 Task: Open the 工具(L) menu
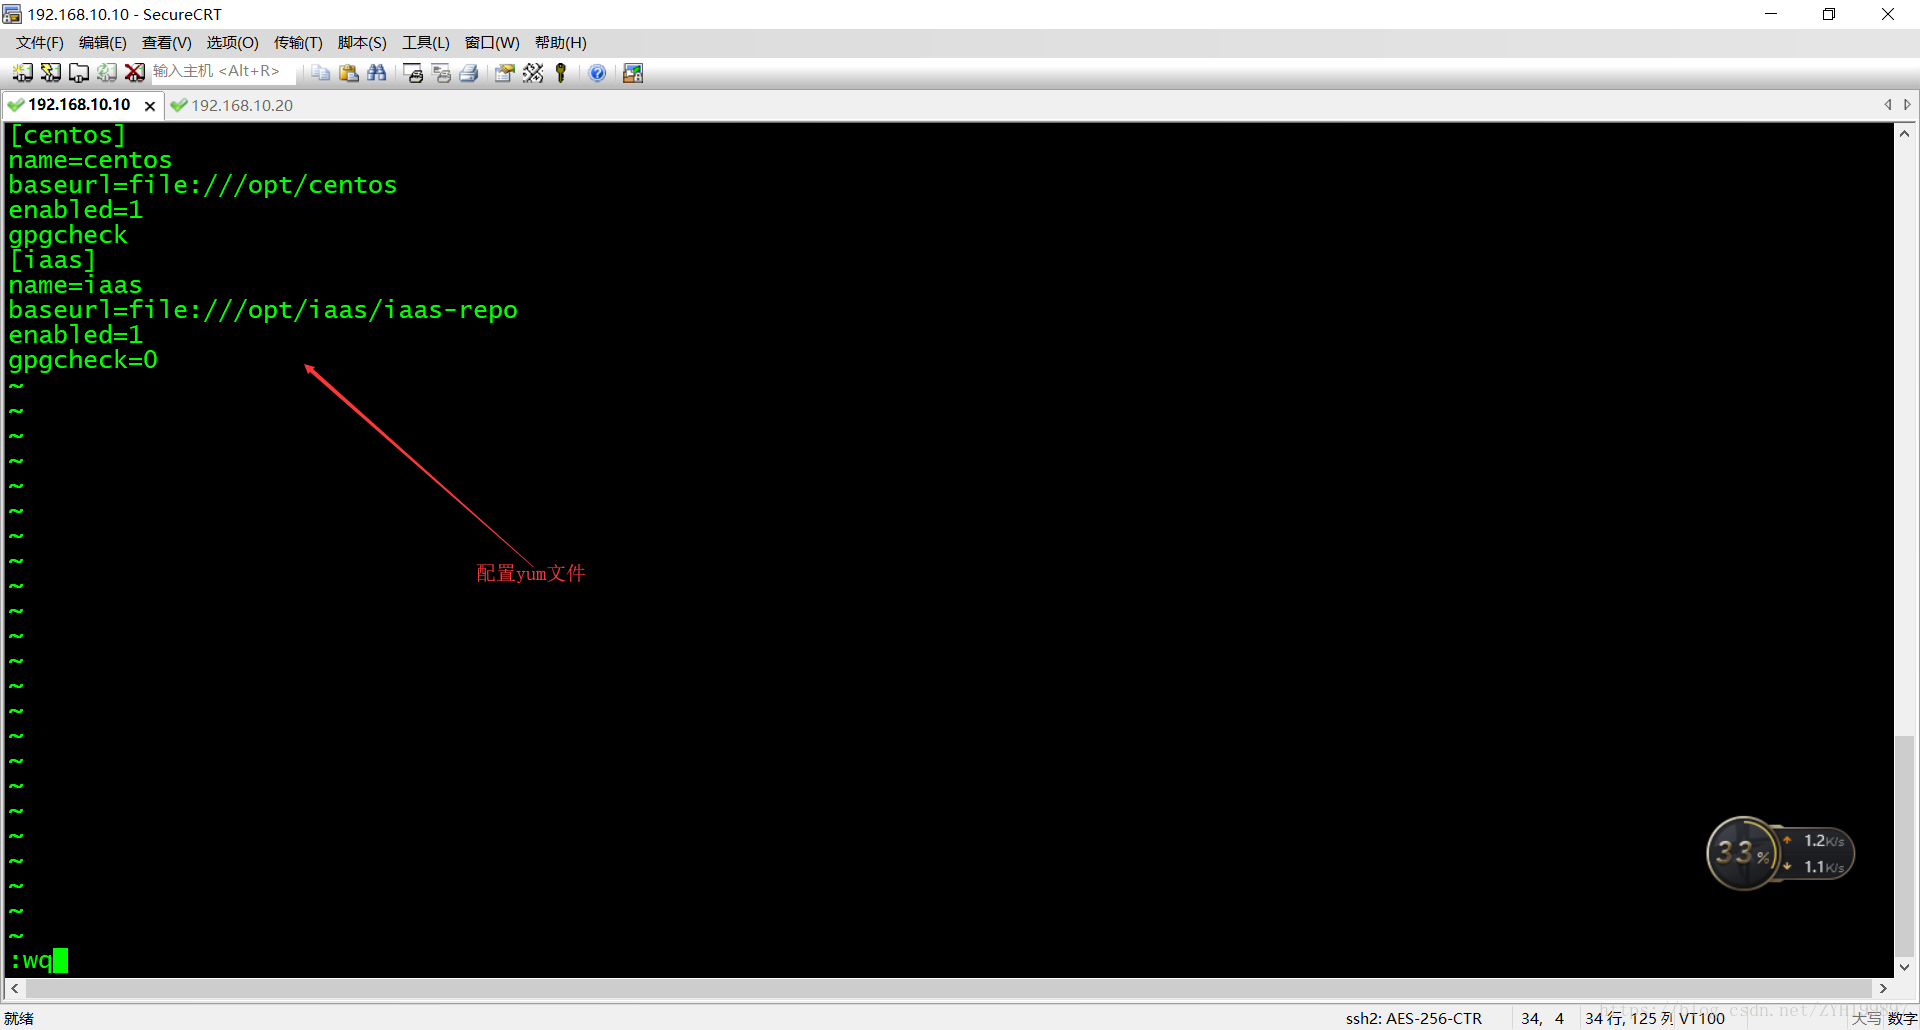pyautogui.click(x=426, y=42)
